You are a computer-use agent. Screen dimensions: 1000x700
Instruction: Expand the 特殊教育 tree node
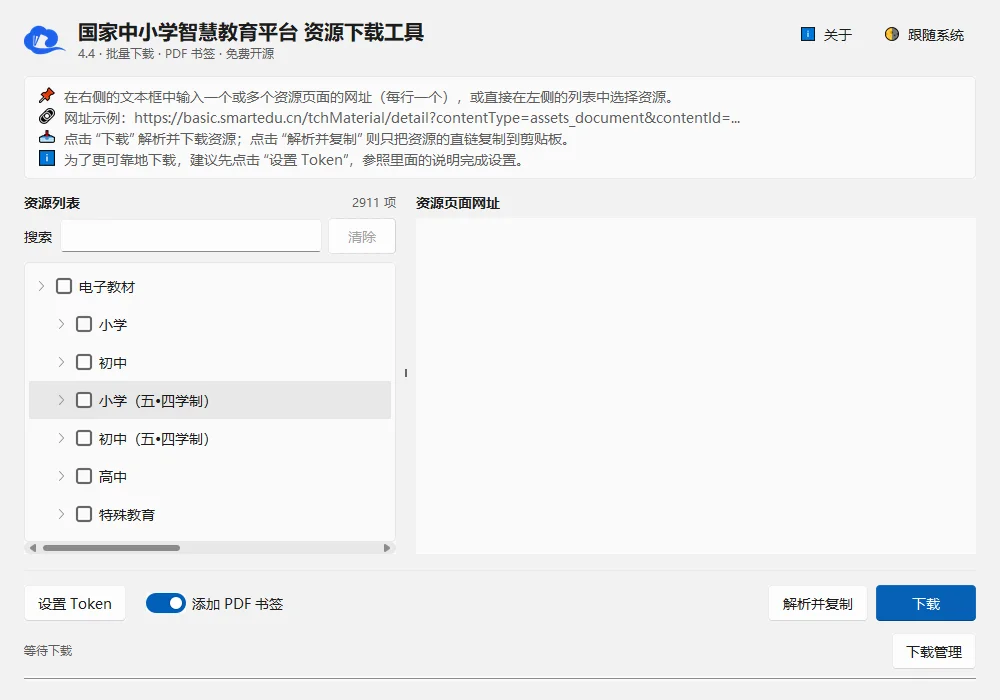[x=61, y=514]
